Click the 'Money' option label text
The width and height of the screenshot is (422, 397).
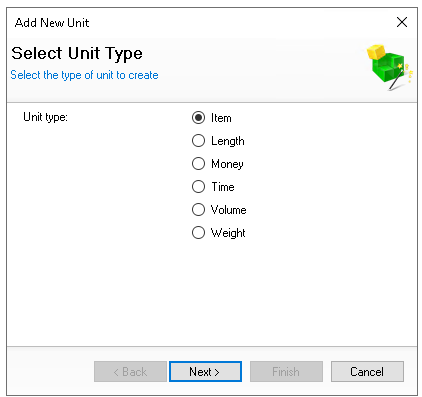(x=227, y=164)
